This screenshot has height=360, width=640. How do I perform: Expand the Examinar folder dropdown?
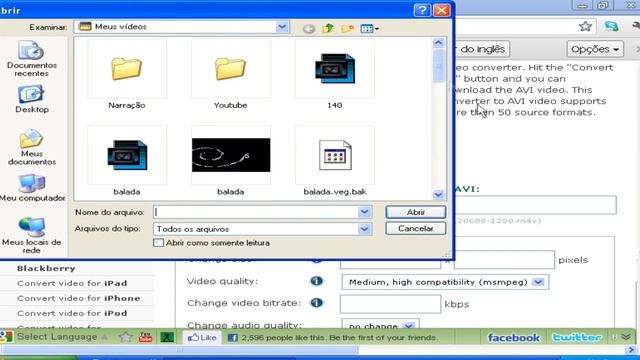coord(282,27)
